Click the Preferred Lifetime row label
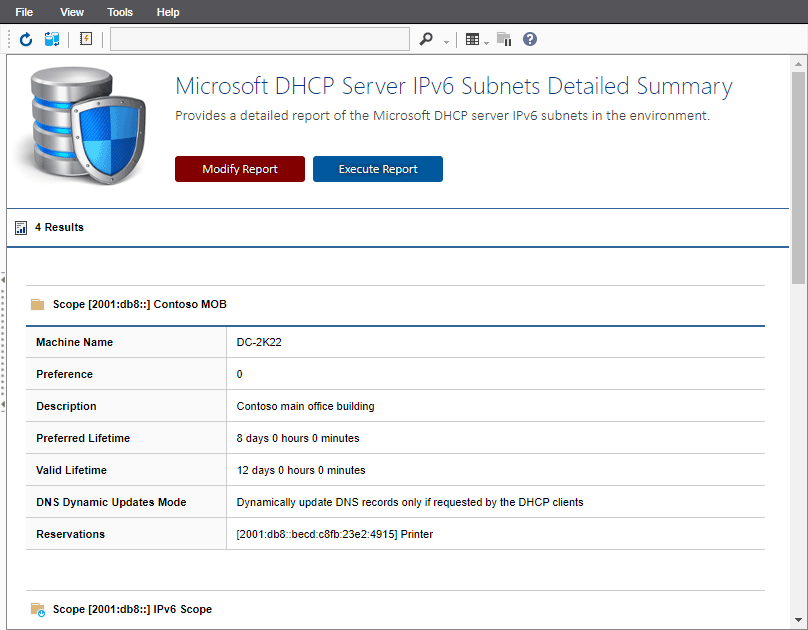The width and height of the screenshot is (808, 630). [83, 438]
